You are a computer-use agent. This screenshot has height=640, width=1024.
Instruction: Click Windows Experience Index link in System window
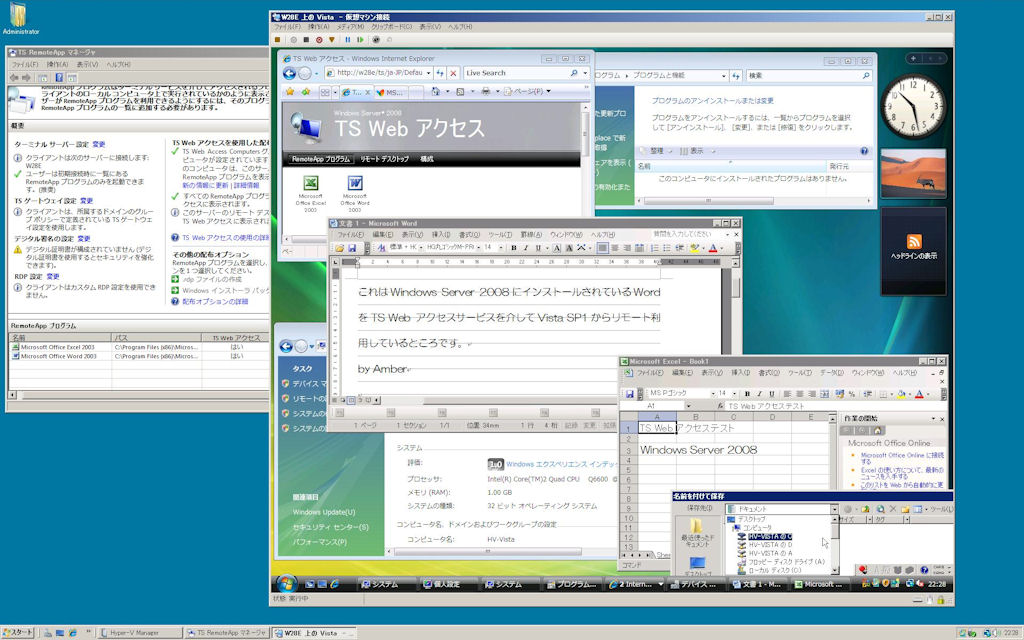coord(561,464)
